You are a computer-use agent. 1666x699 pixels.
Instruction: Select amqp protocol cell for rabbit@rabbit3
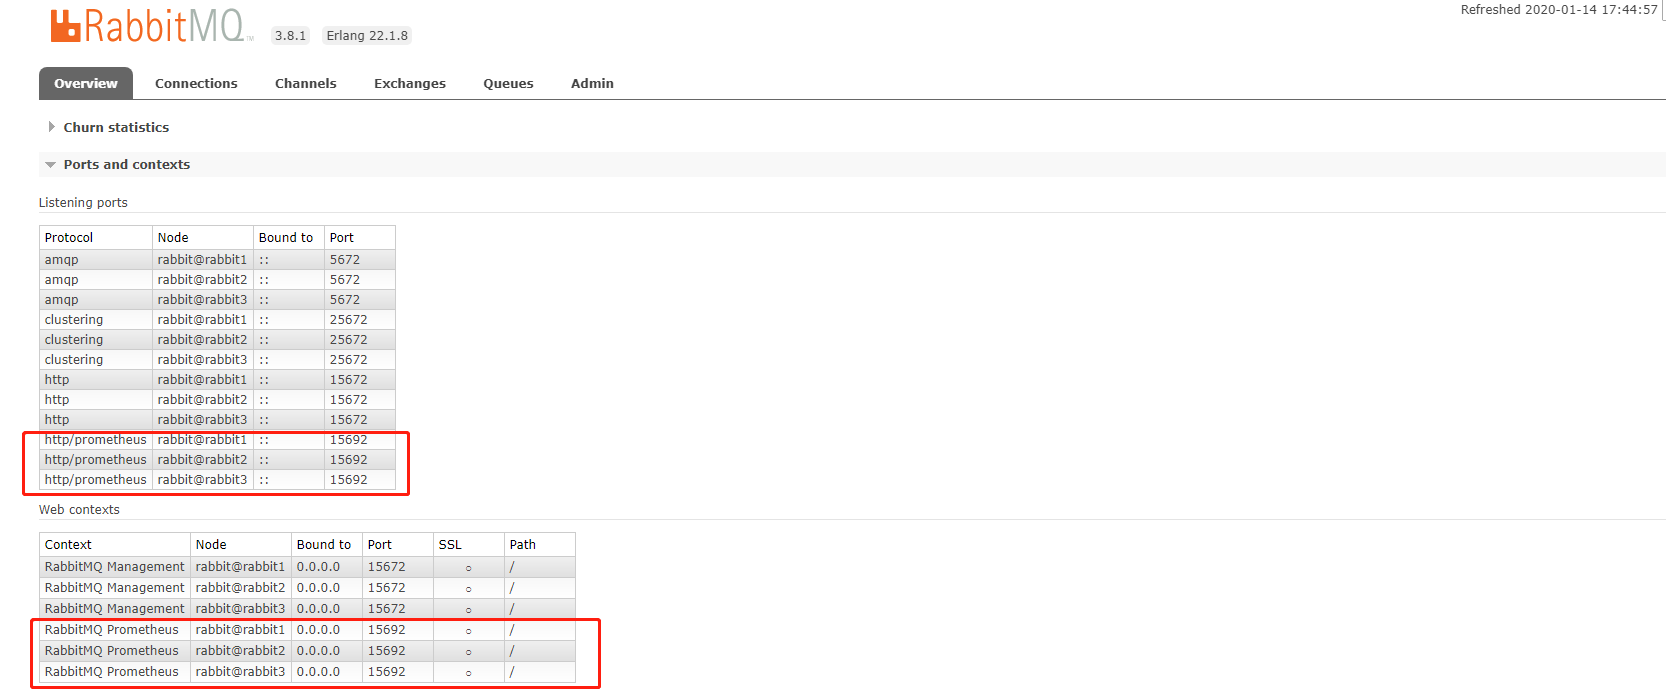[96, 299]
